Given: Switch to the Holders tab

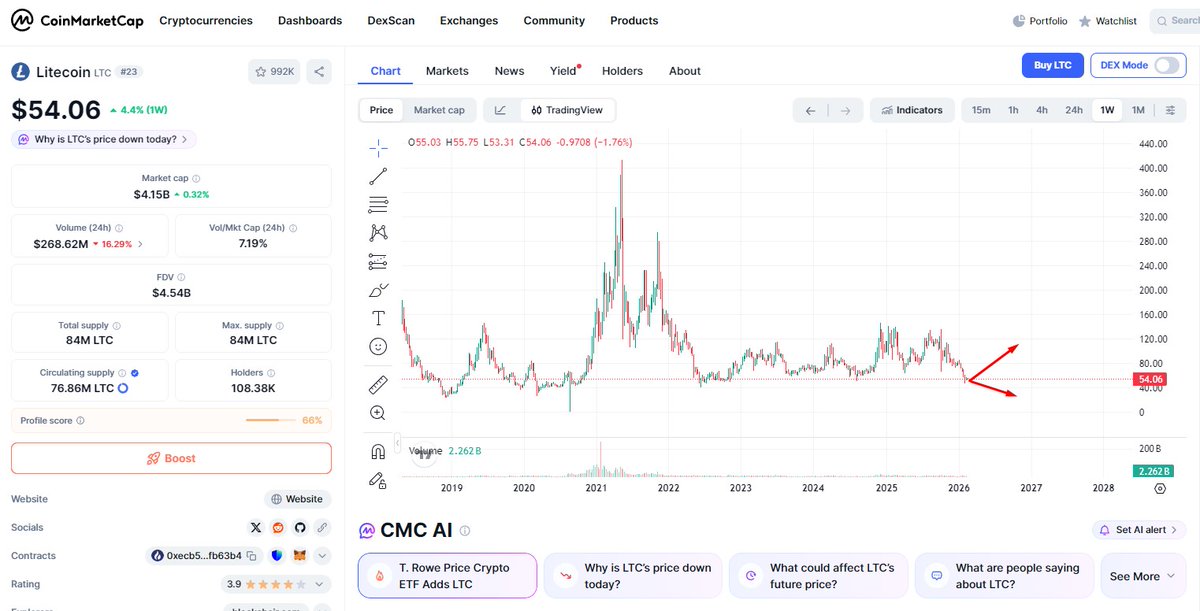Looking at the screenshot, I should [x=622, y=71].
